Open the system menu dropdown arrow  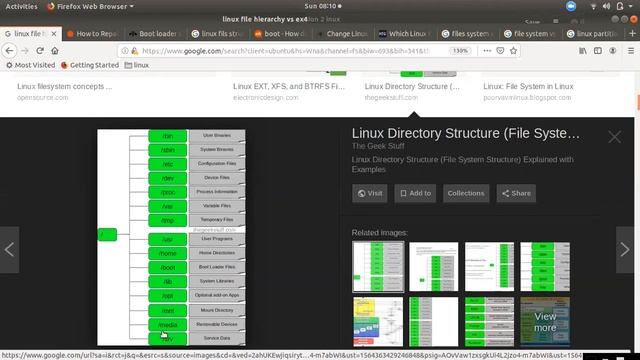coord(631,6)
